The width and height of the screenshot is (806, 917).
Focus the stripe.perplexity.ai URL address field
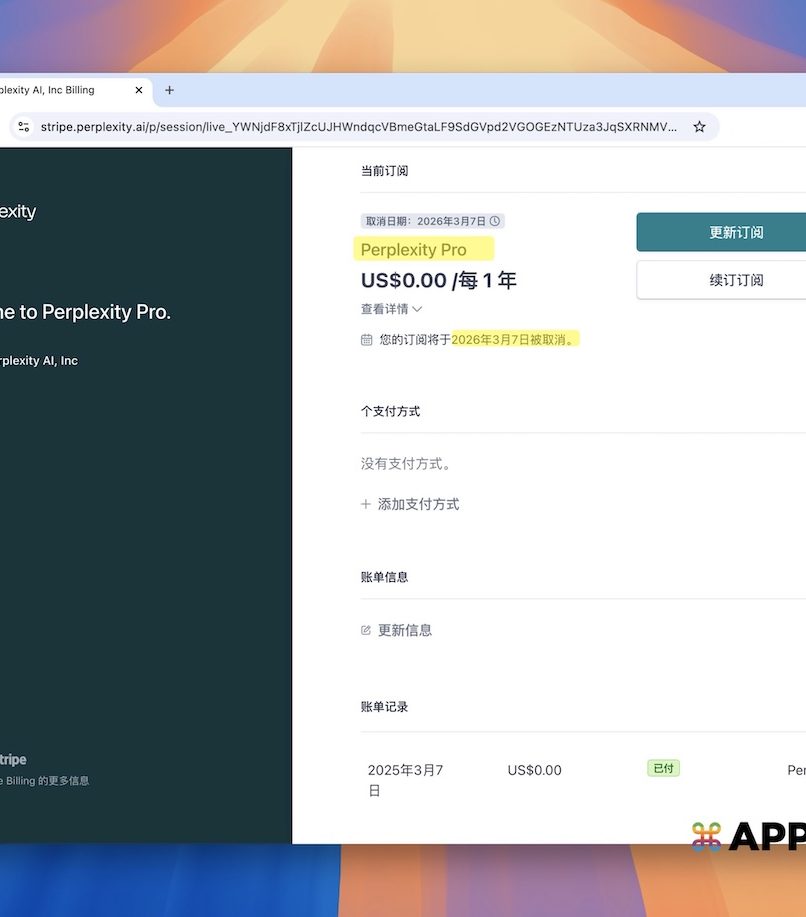tap(358, 127)
